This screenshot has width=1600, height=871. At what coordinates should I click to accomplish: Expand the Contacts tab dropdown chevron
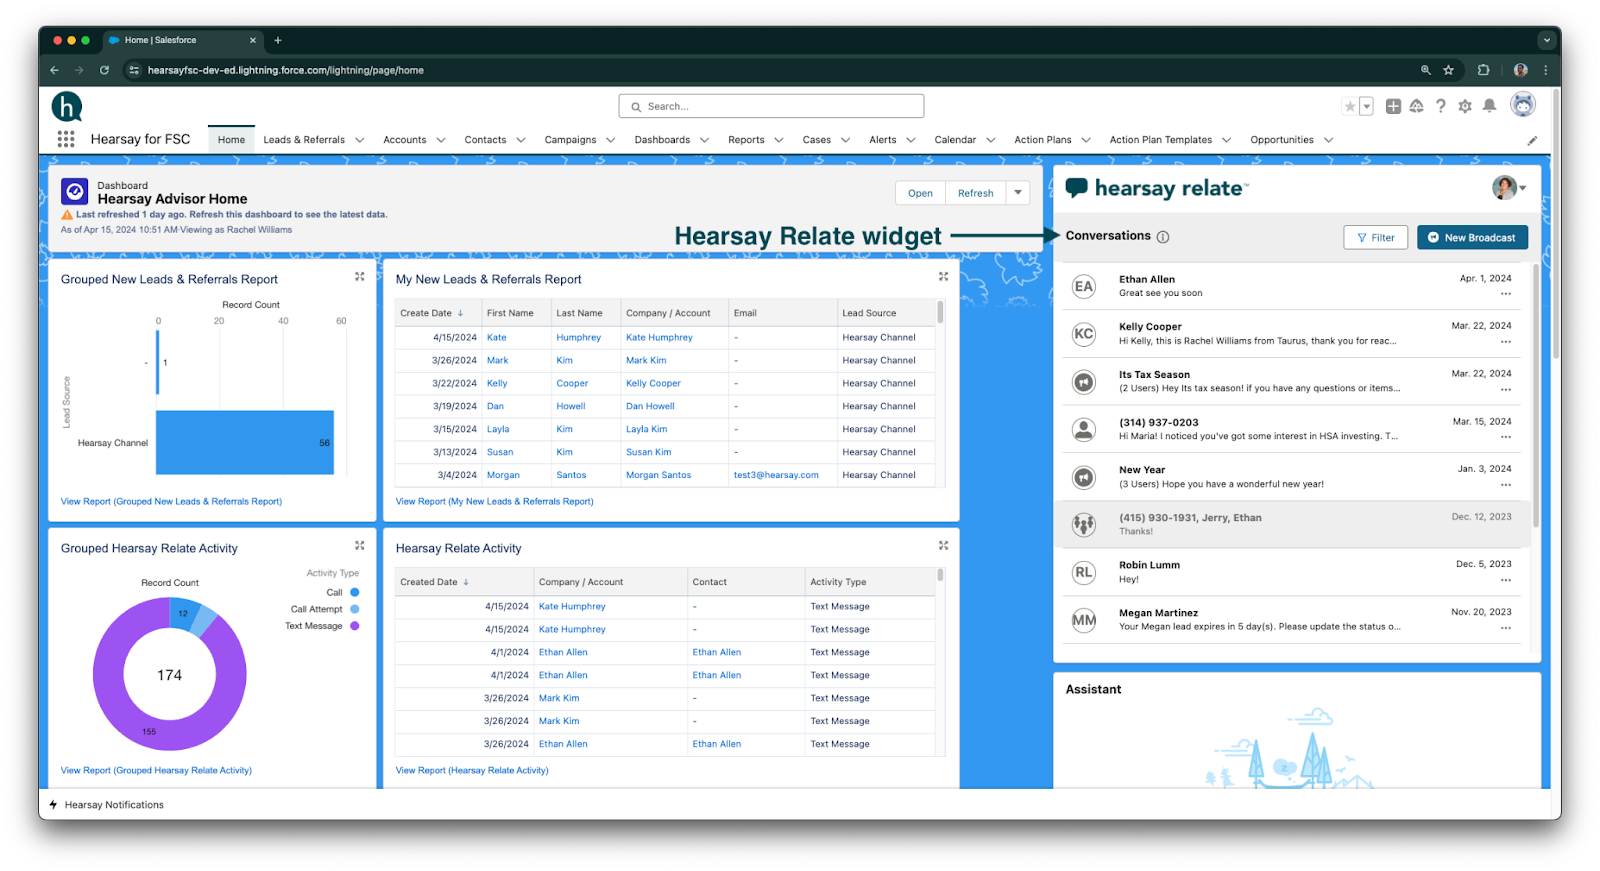pos(521,140)
